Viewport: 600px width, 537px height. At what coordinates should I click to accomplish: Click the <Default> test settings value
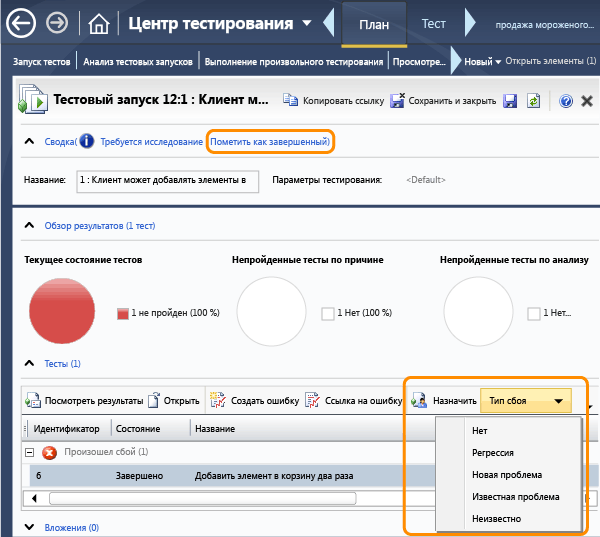click(x=426, y=180)
